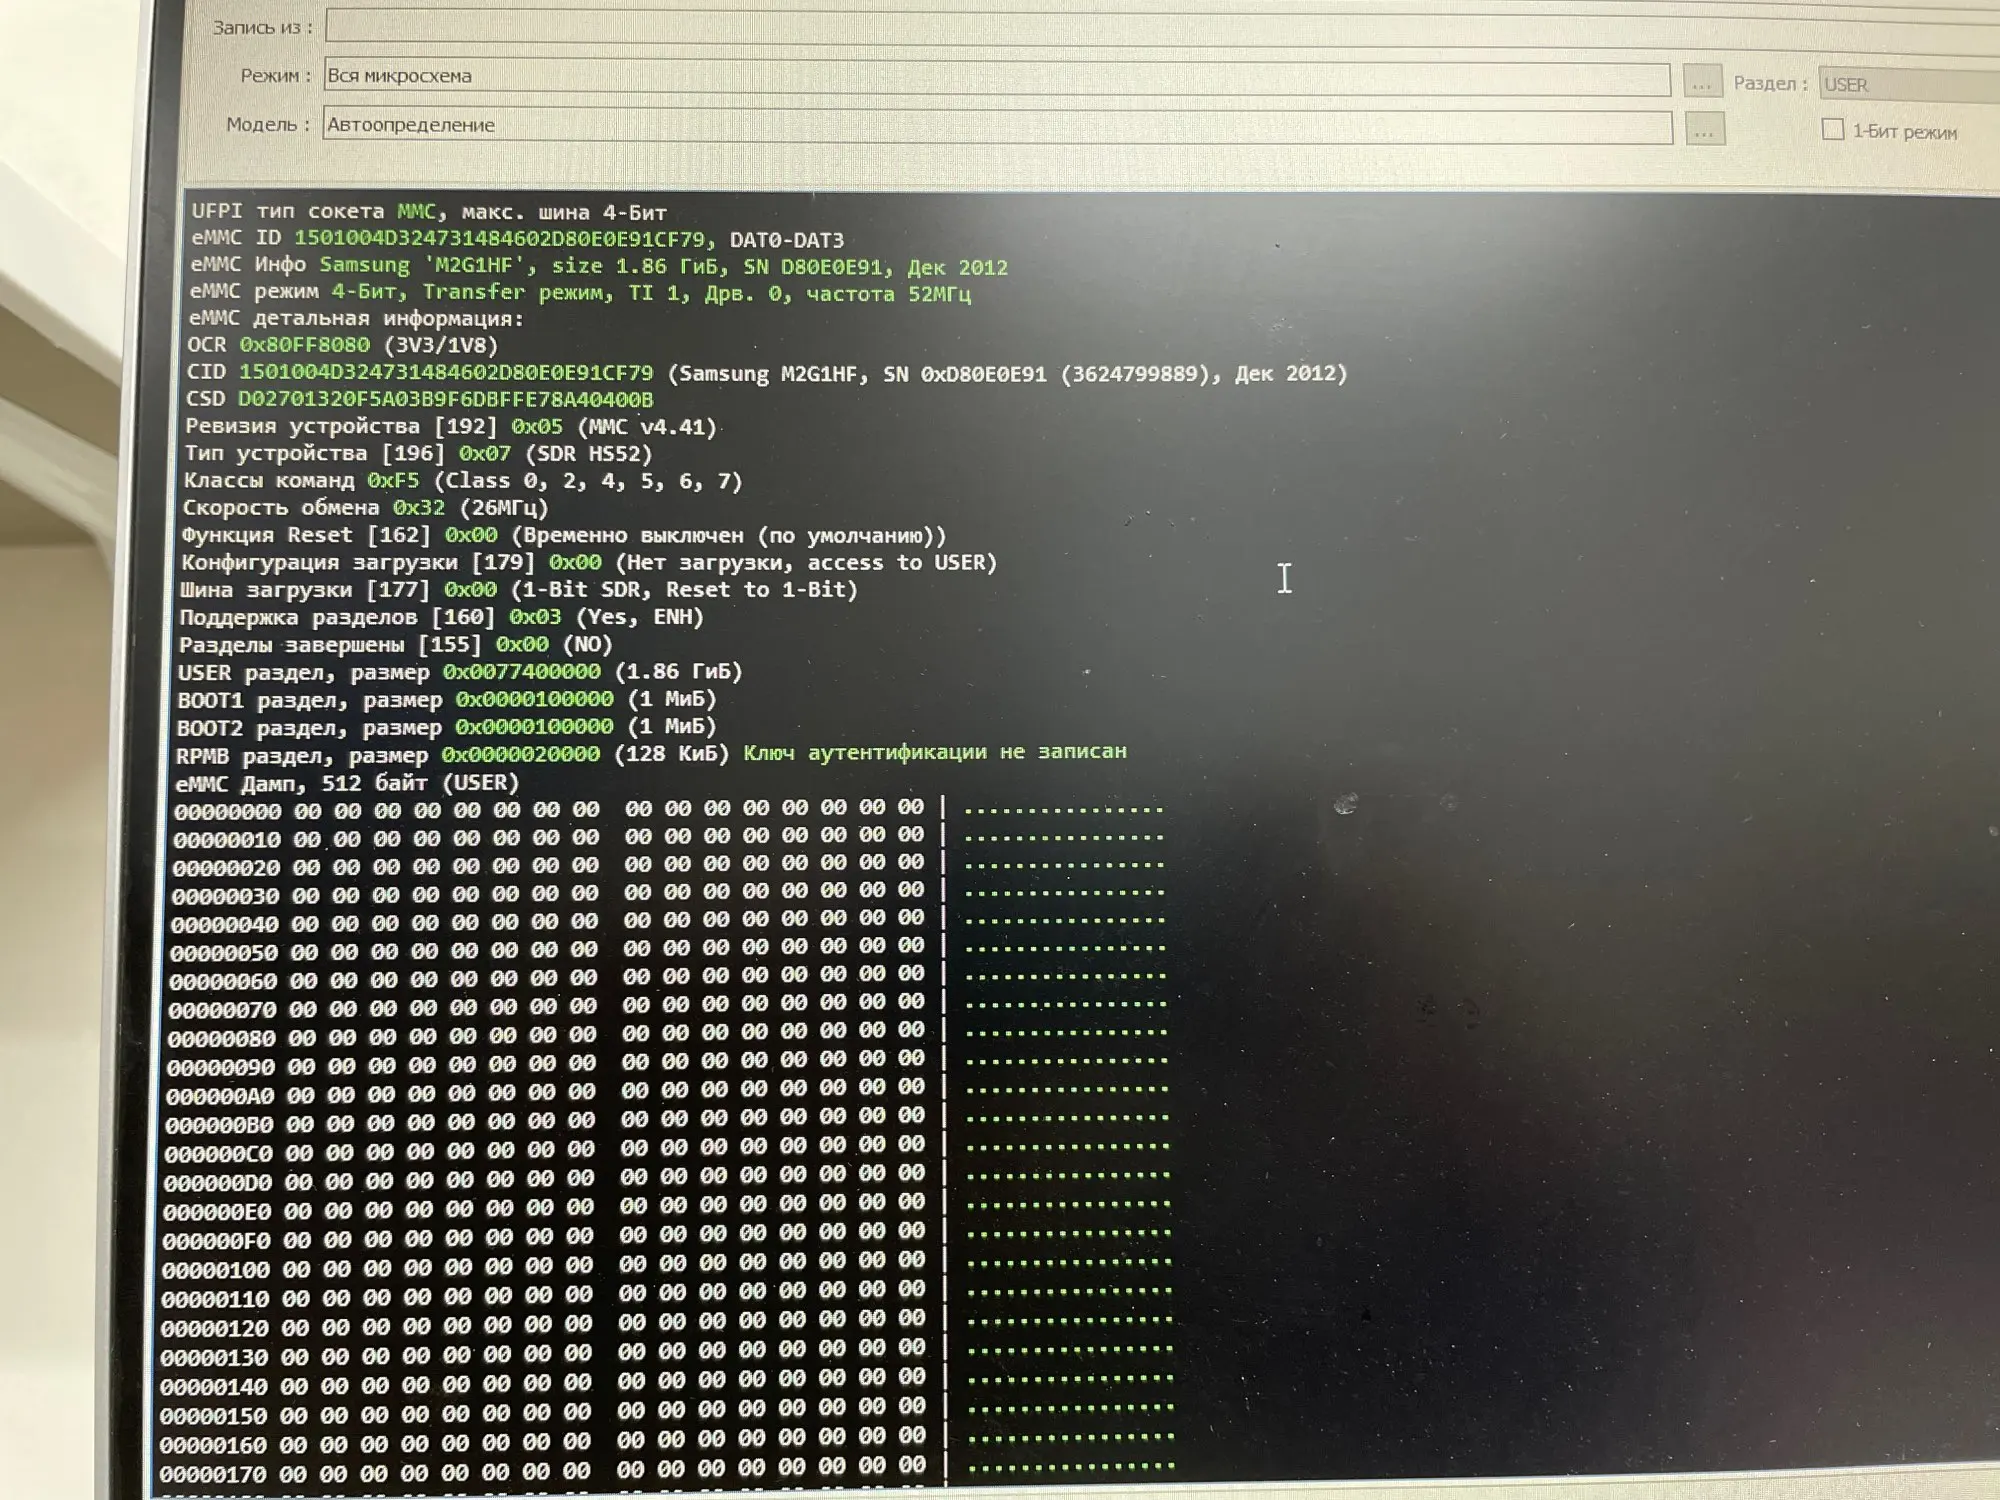The height and width of the screenshot is (1500, 2000).
Task: Click the 'Конфигурация загрузки [179]' log line
Action: [588, 563]
